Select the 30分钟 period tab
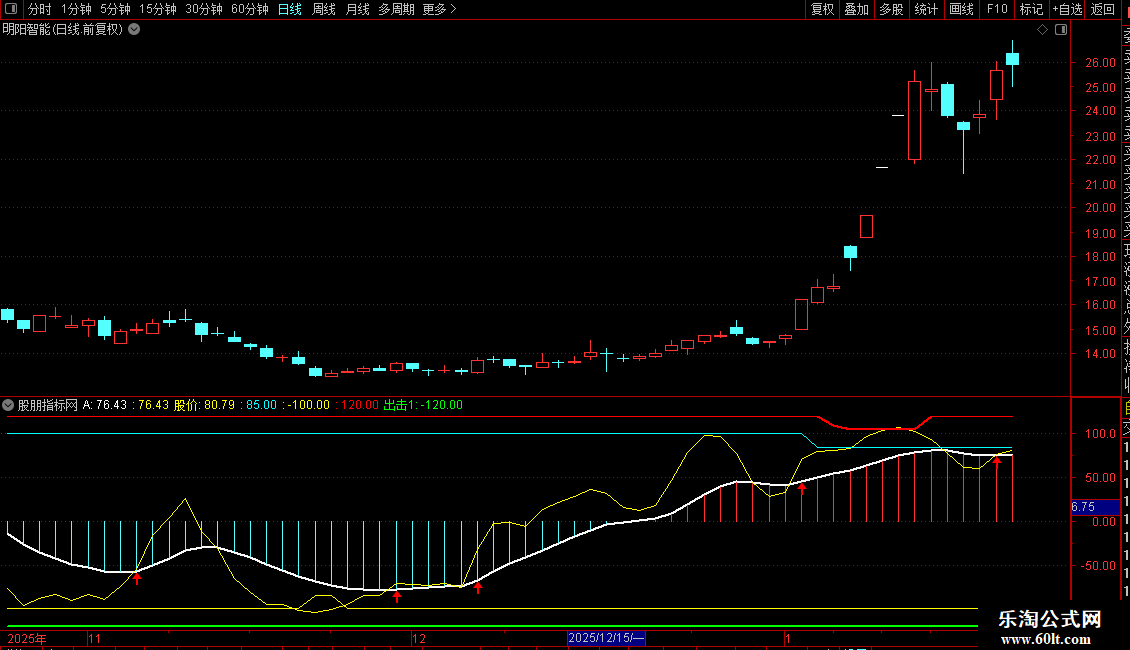 [x=204, y=9]
